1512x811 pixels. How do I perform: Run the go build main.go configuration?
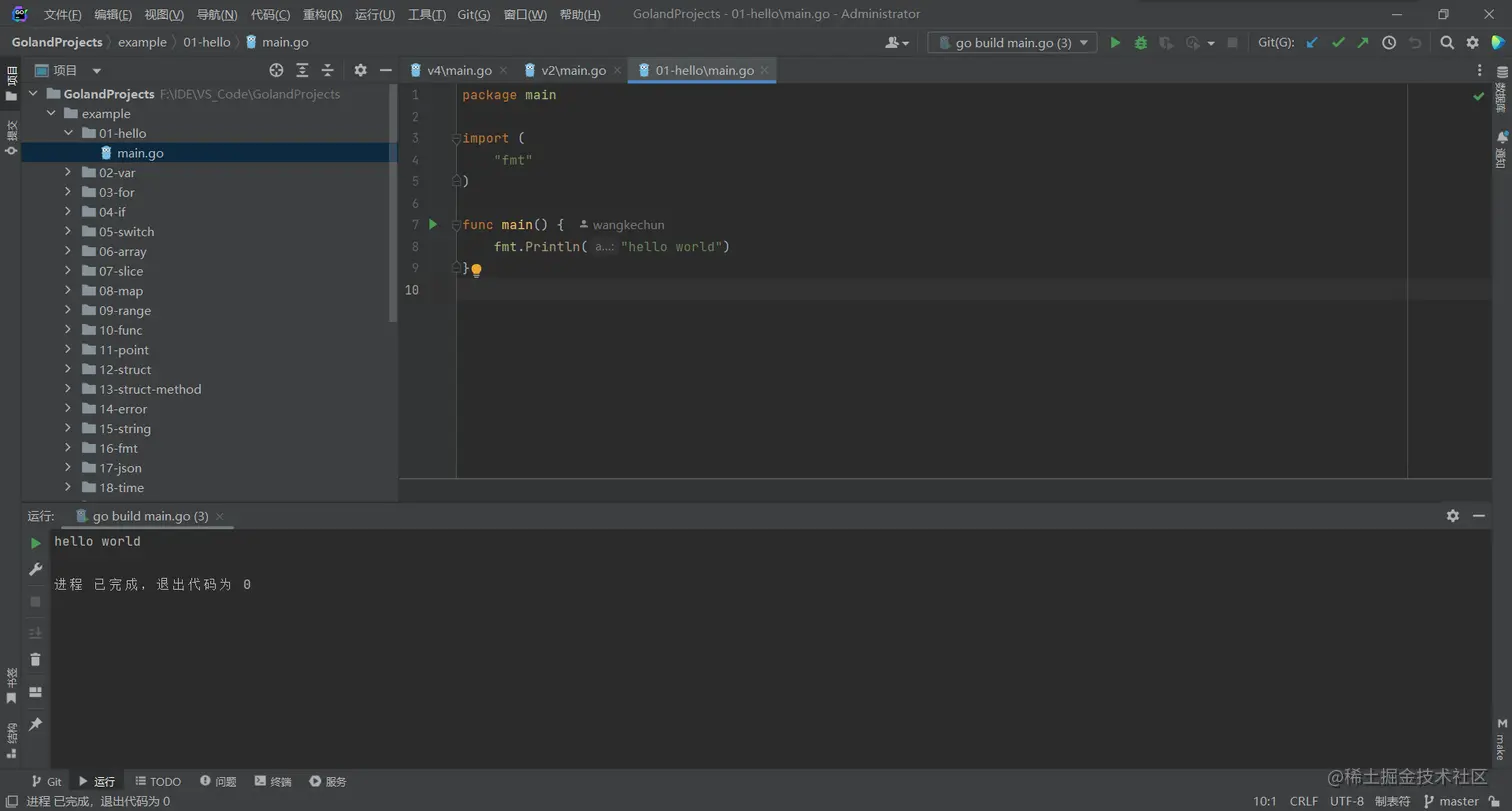click(1115, 43)
